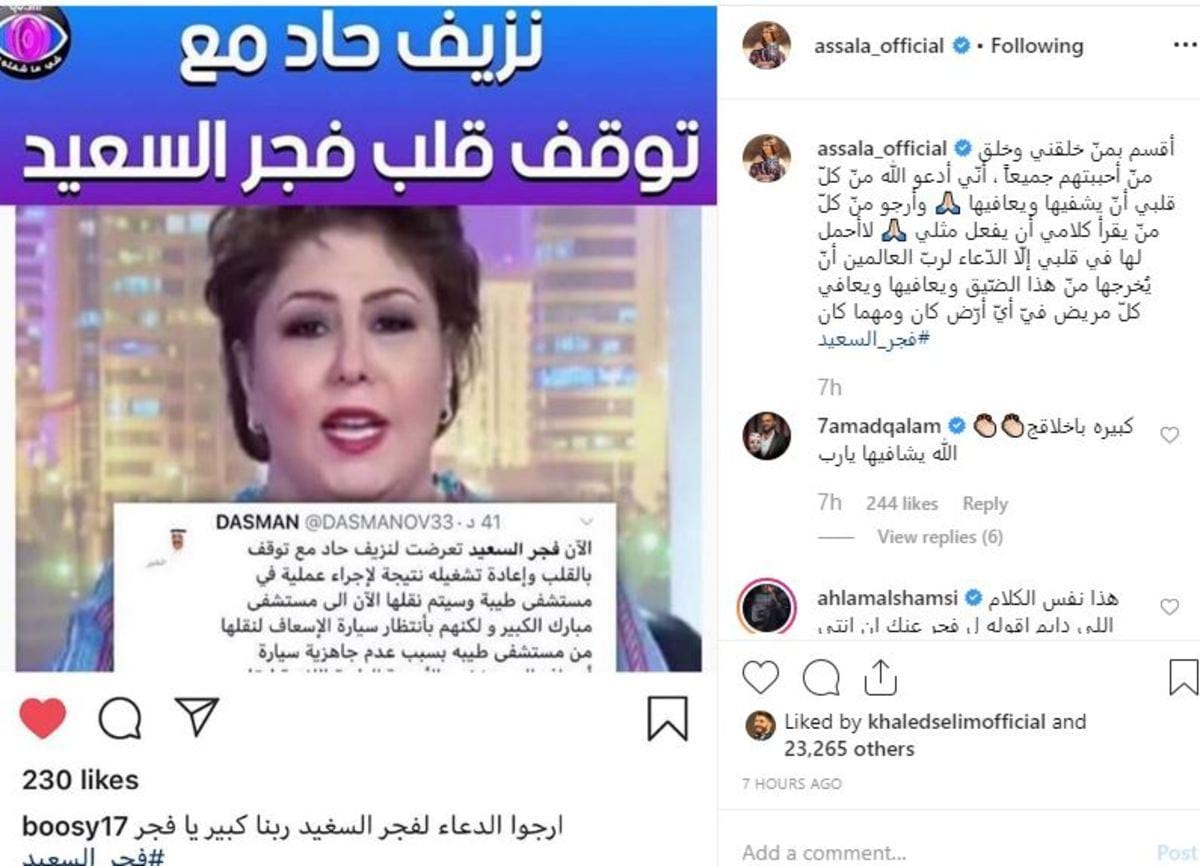1200x866 pixels.
Task: View the 23,265 others who liked
Action: (x=849, y=748)
